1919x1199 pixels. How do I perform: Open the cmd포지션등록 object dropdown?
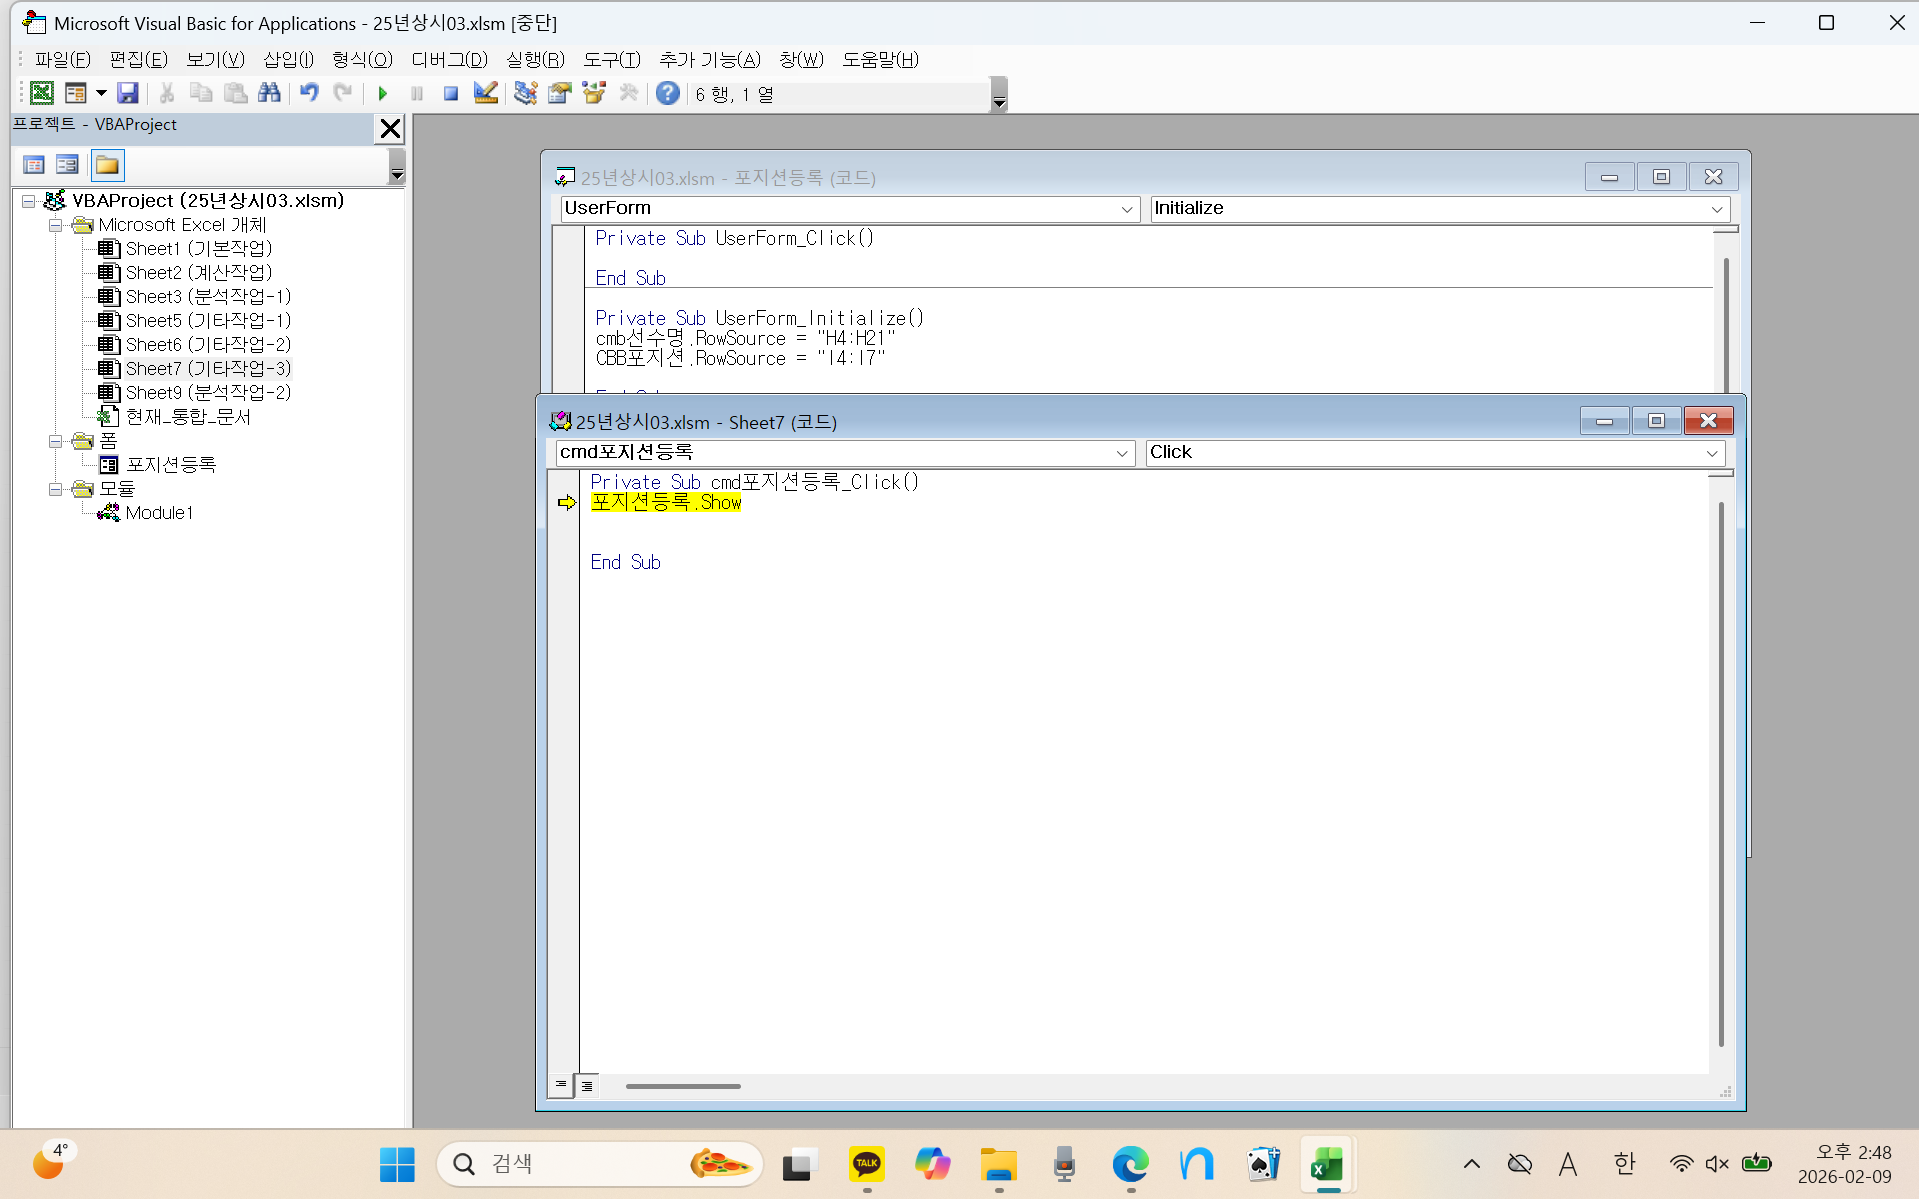[x=1121, y=453]
